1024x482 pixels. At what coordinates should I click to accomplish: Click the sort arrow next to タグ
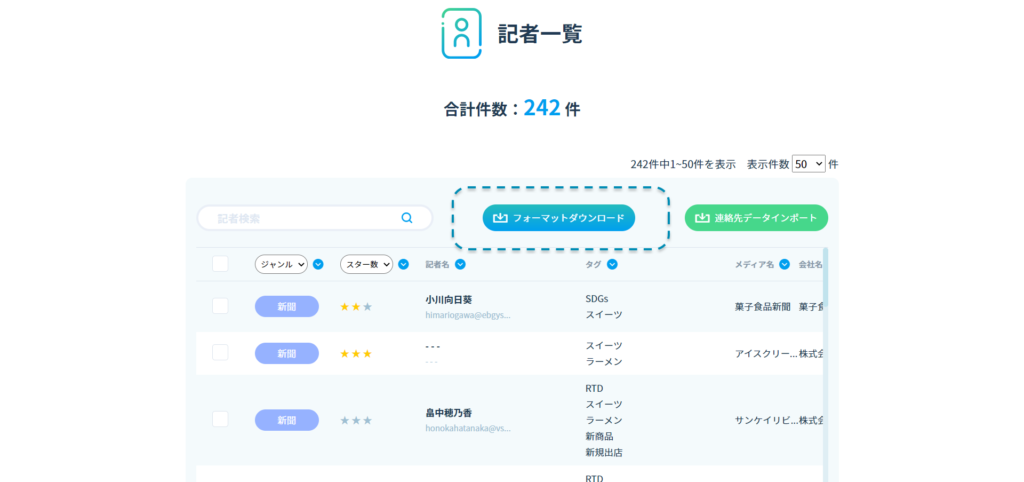pos(612,265)
